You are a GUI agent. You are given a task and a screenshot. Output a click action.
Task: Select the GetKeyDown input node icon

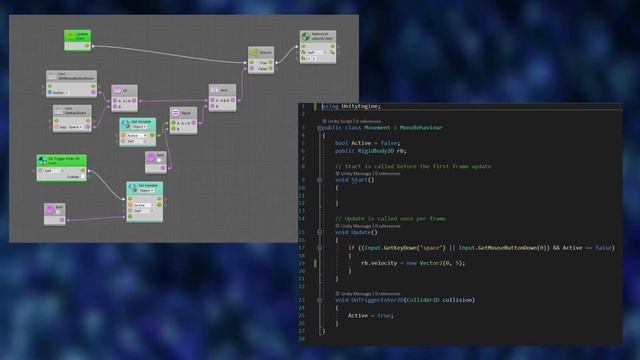(58, 111)
